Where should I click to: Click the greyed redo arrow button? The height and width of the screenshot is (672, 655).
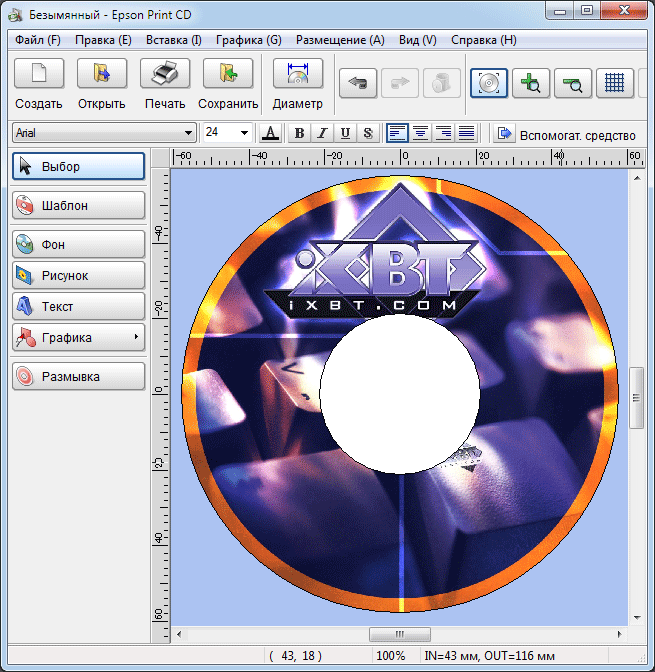(x=400, y=83)
